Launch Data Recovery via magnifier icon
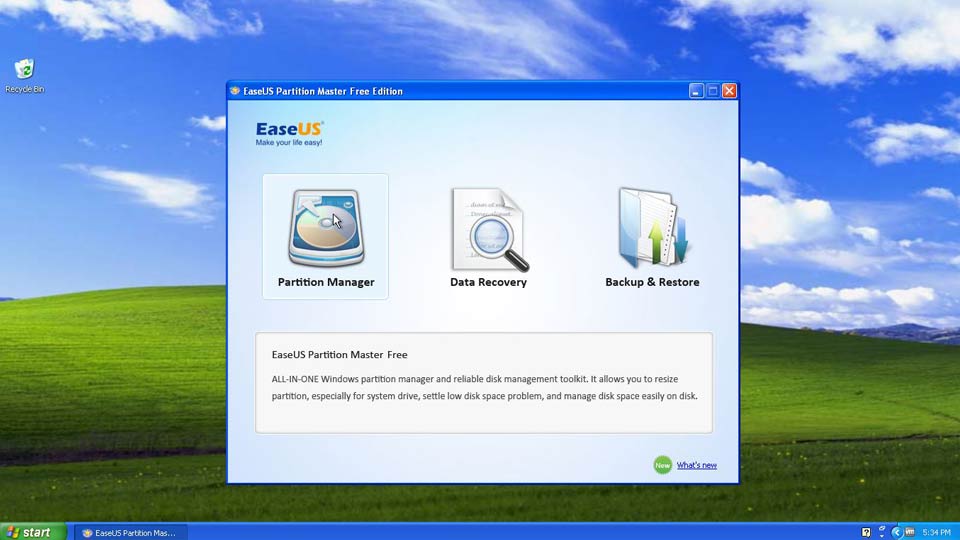The image size is (960, 540). [x=488, y=230]
